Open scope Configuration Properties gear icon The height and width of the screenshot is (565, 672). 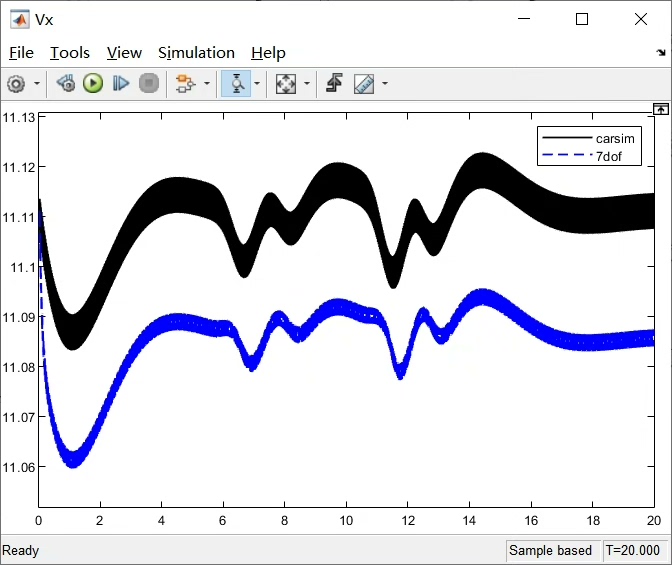tap(16, 84)
